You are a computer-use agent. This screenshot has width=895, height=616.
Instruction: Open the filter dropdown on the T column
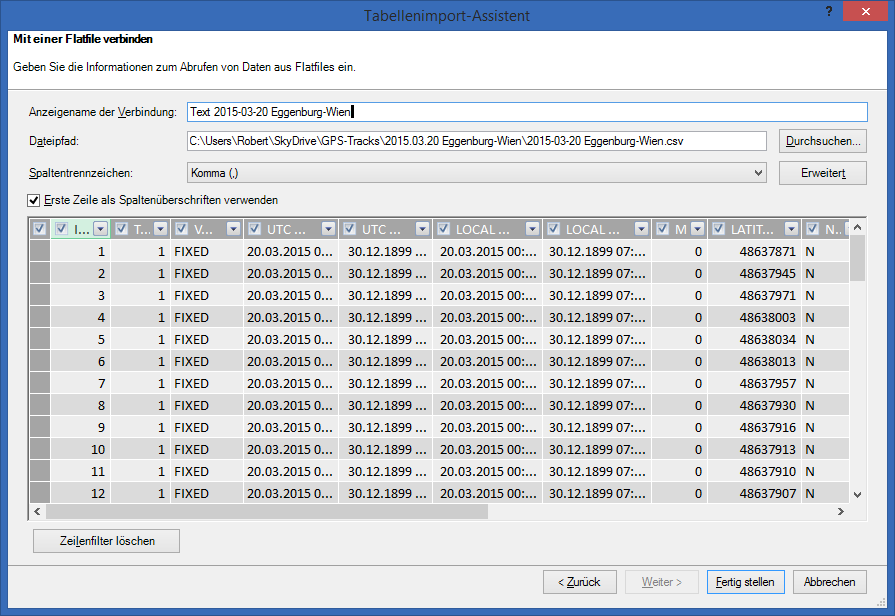click(x=162, y=228)
